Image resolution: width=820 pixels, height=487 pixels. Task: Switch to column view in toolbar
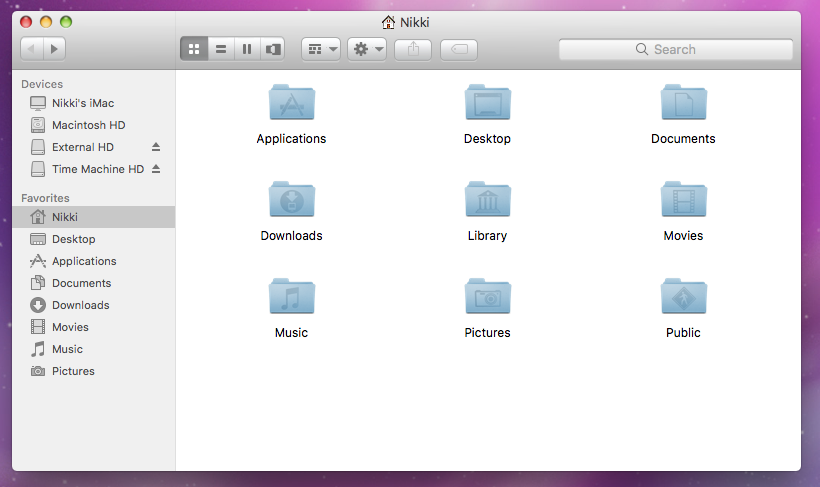coord(247,49)
